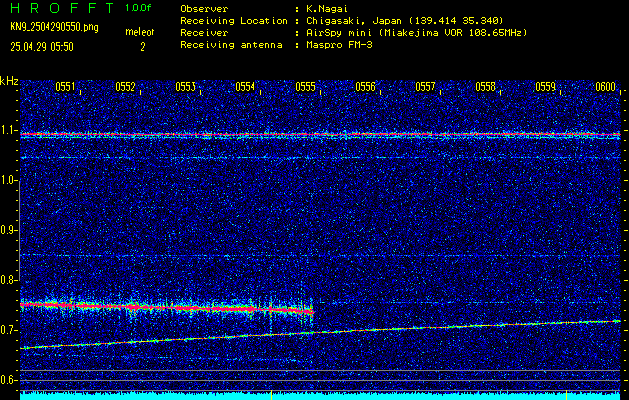Click the Receiving antenna label
629x400 pixels.
pos(231,45)
